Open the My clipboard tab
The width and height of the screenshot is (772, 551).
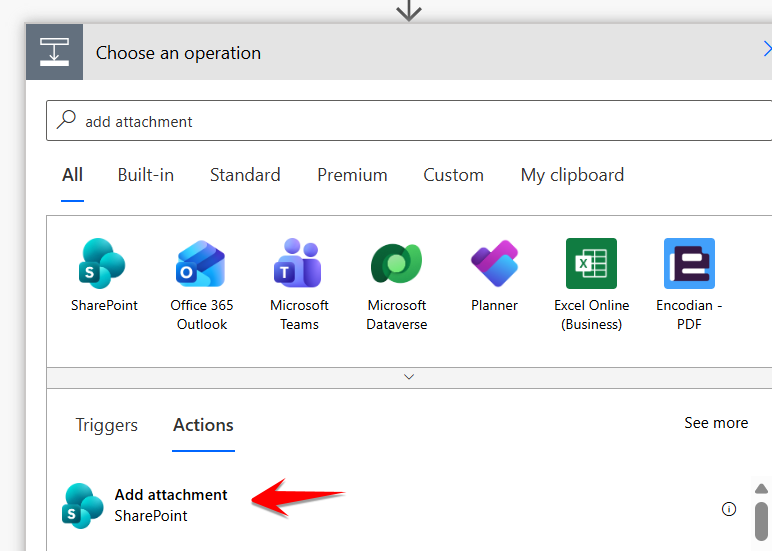point(572,175)
